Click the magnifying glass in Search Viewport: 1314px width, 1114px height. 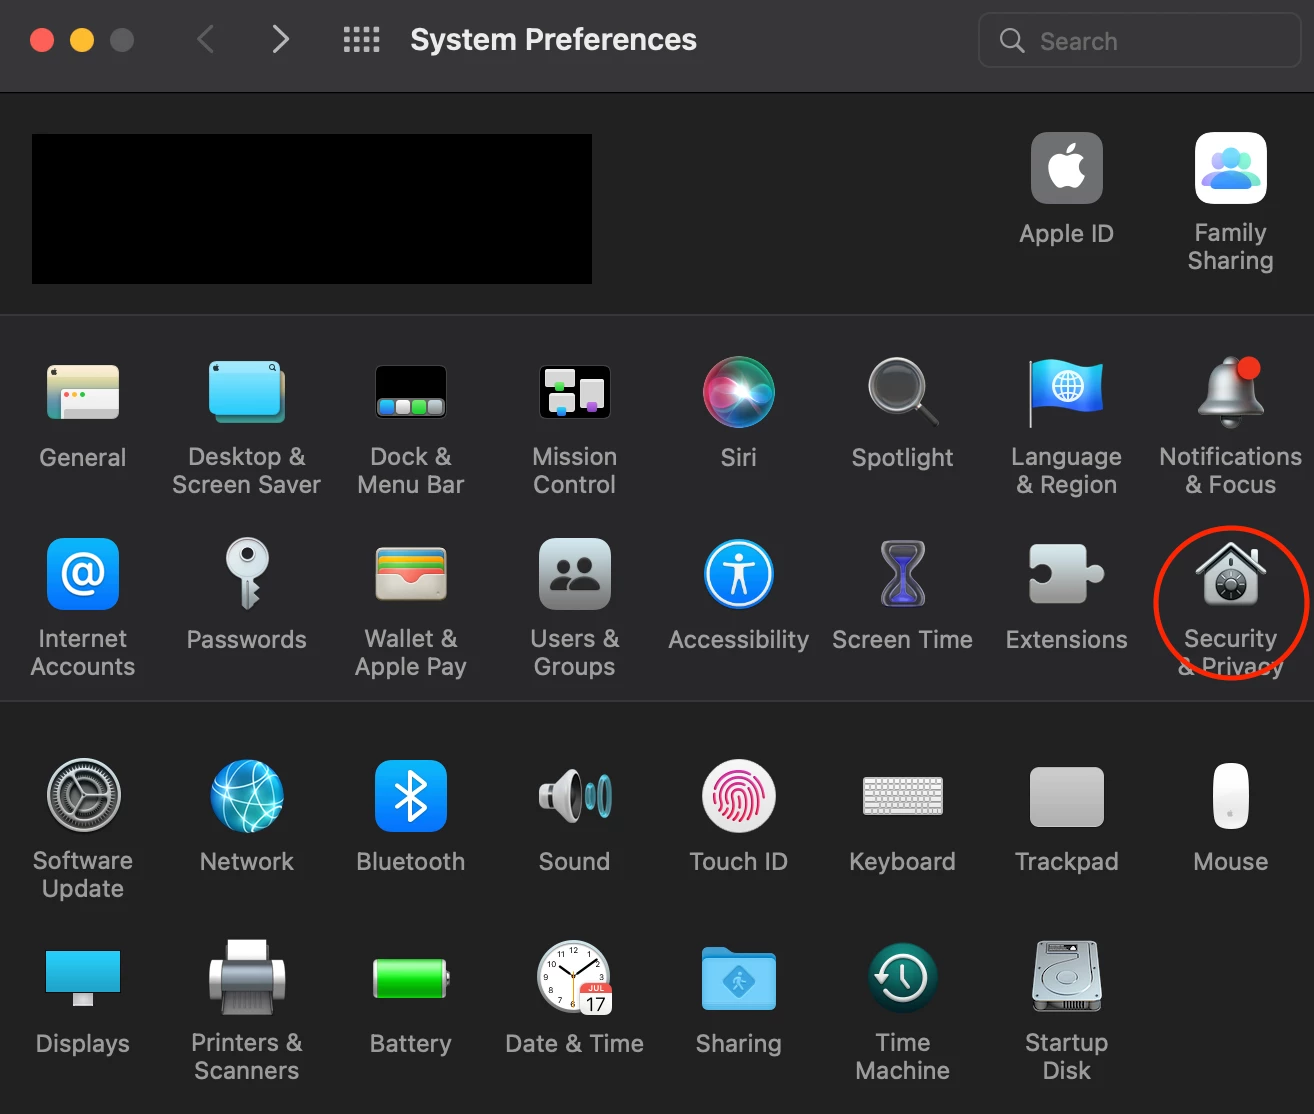coord(1012,41)
